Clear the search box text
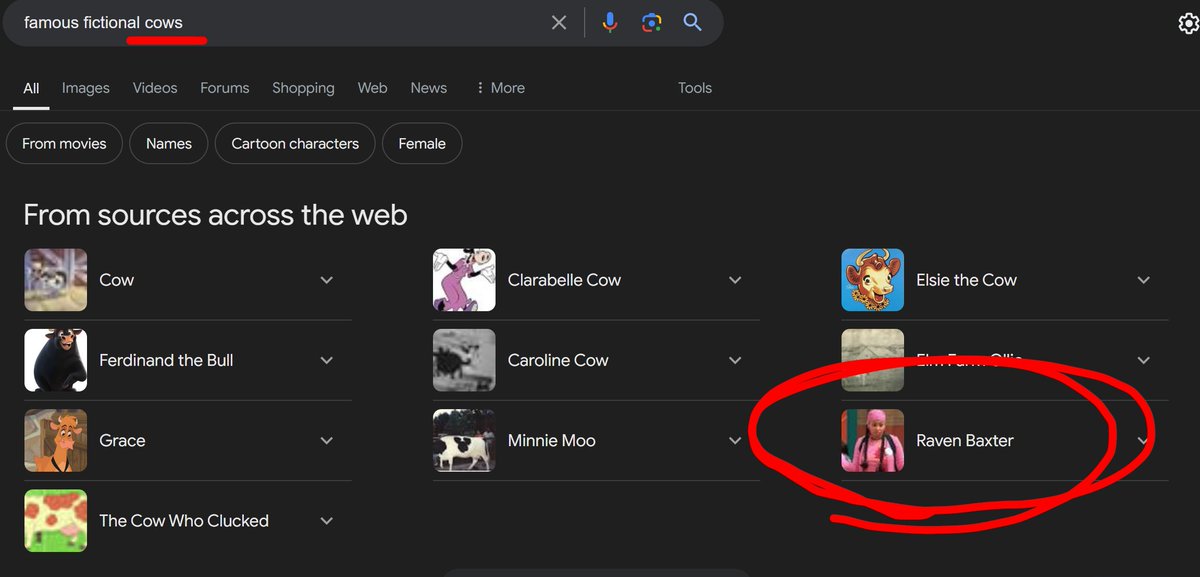The height and width of the screenshot is (577, 1200). 559,22
